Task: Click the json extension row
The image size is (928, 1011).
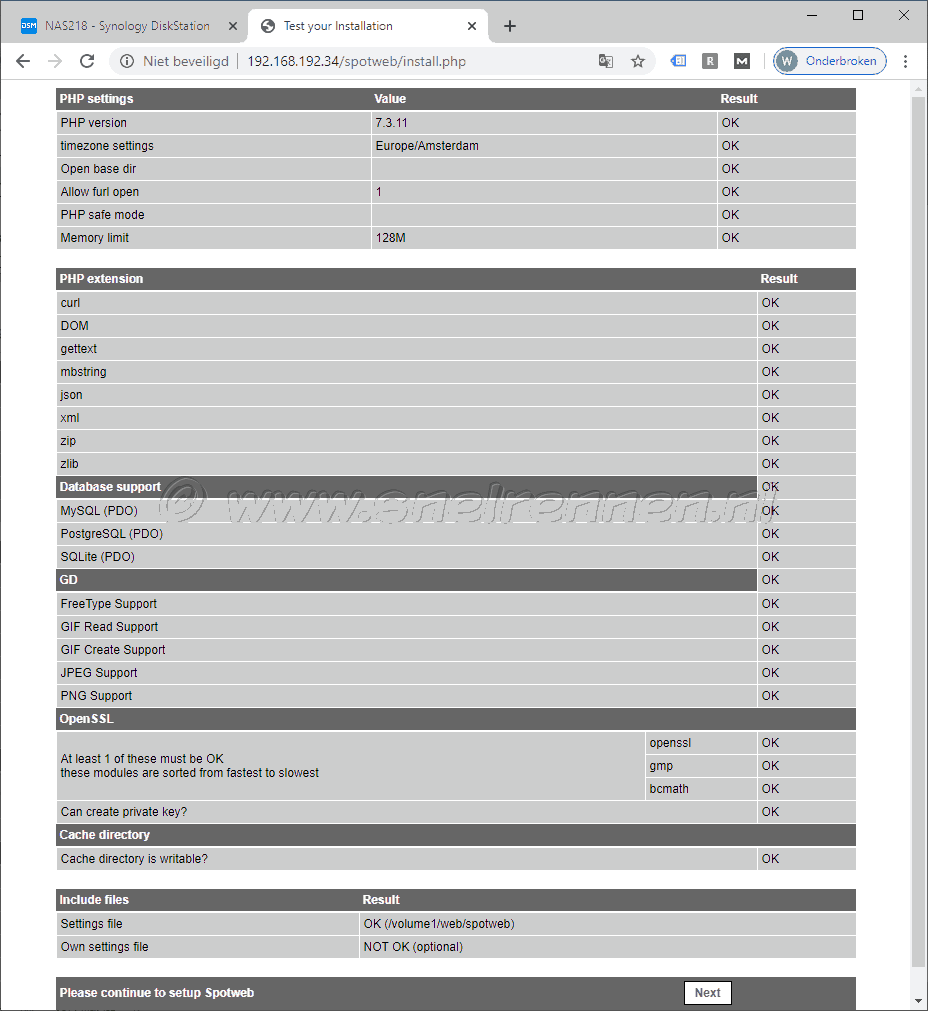Action: click(456, 395)
